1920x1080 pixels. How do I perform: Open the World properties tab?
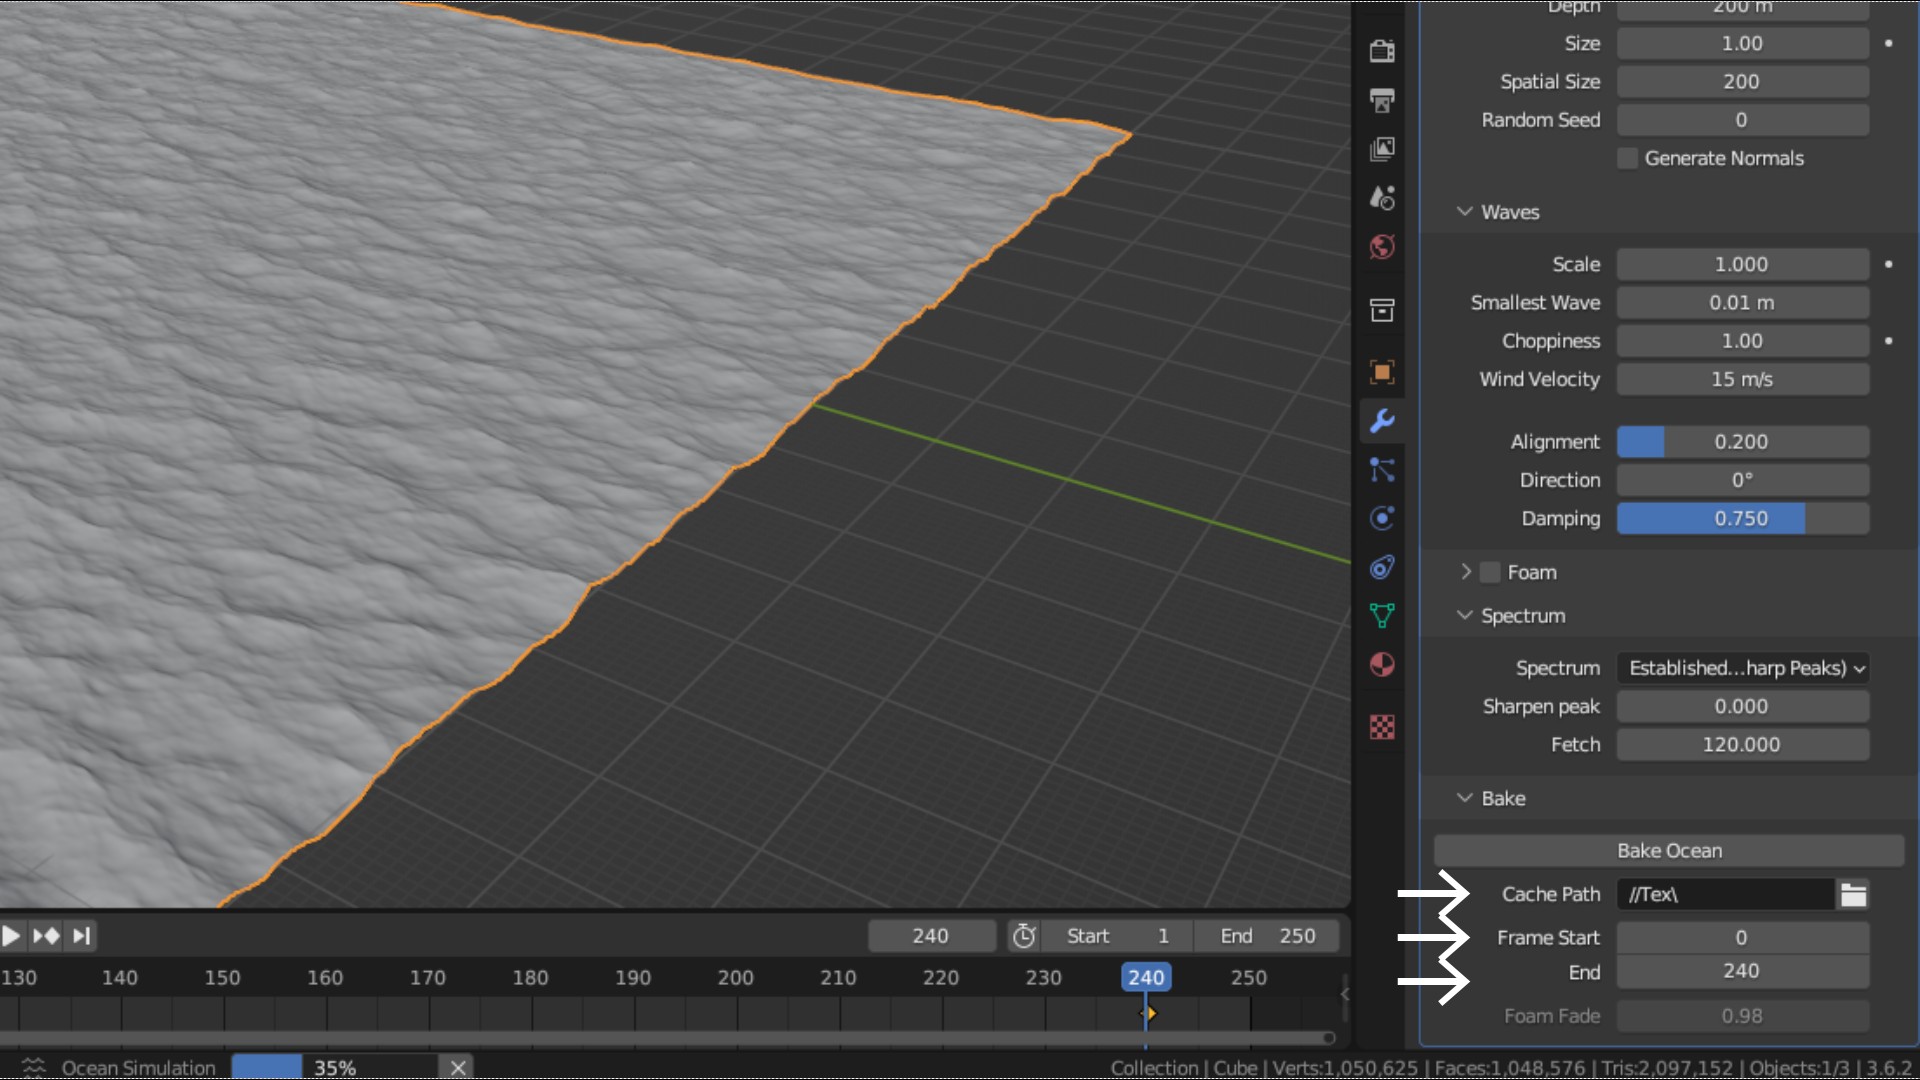click(1382, 247)
